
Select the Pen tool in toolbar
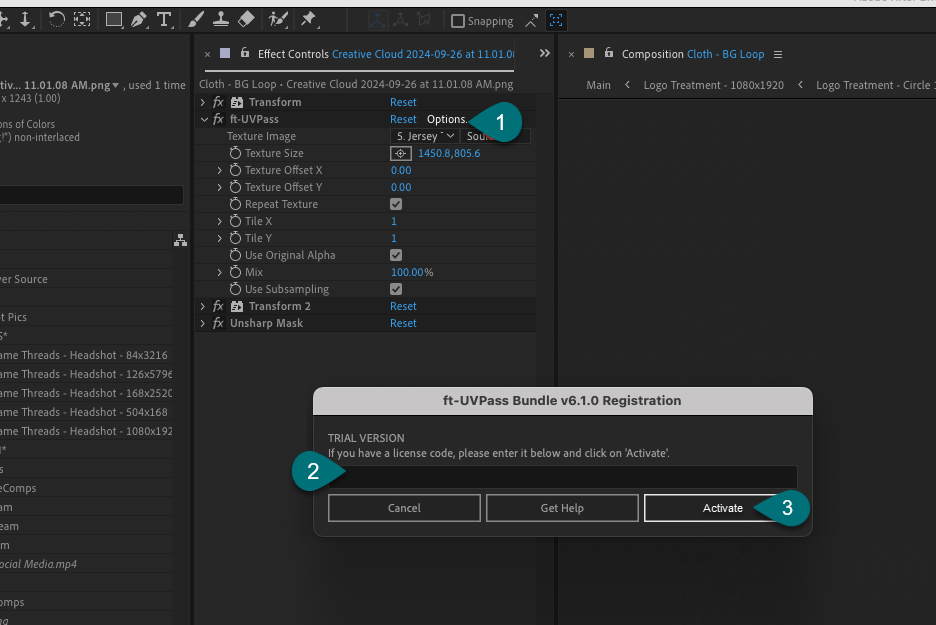(138, 20)
